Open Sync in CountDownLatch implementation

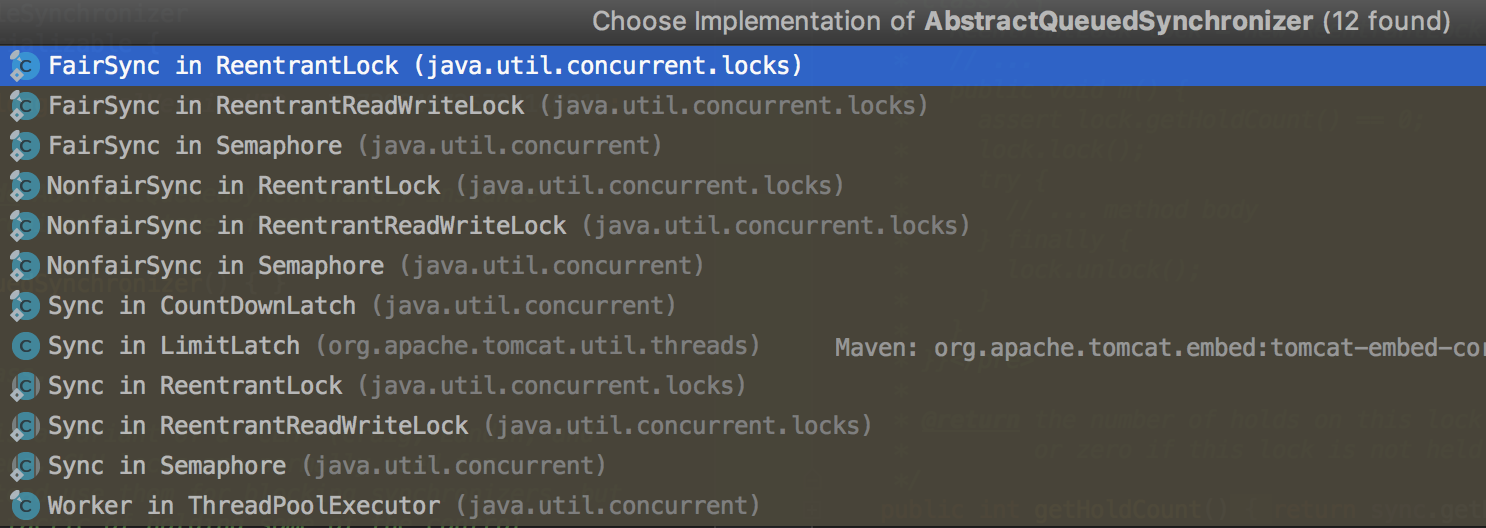click(x=743, y=306)
